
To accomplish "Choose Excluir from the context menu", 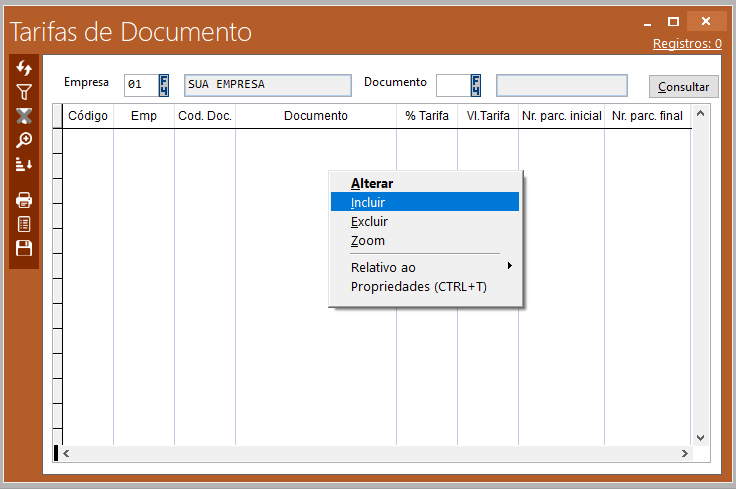I will coord(369,221).
